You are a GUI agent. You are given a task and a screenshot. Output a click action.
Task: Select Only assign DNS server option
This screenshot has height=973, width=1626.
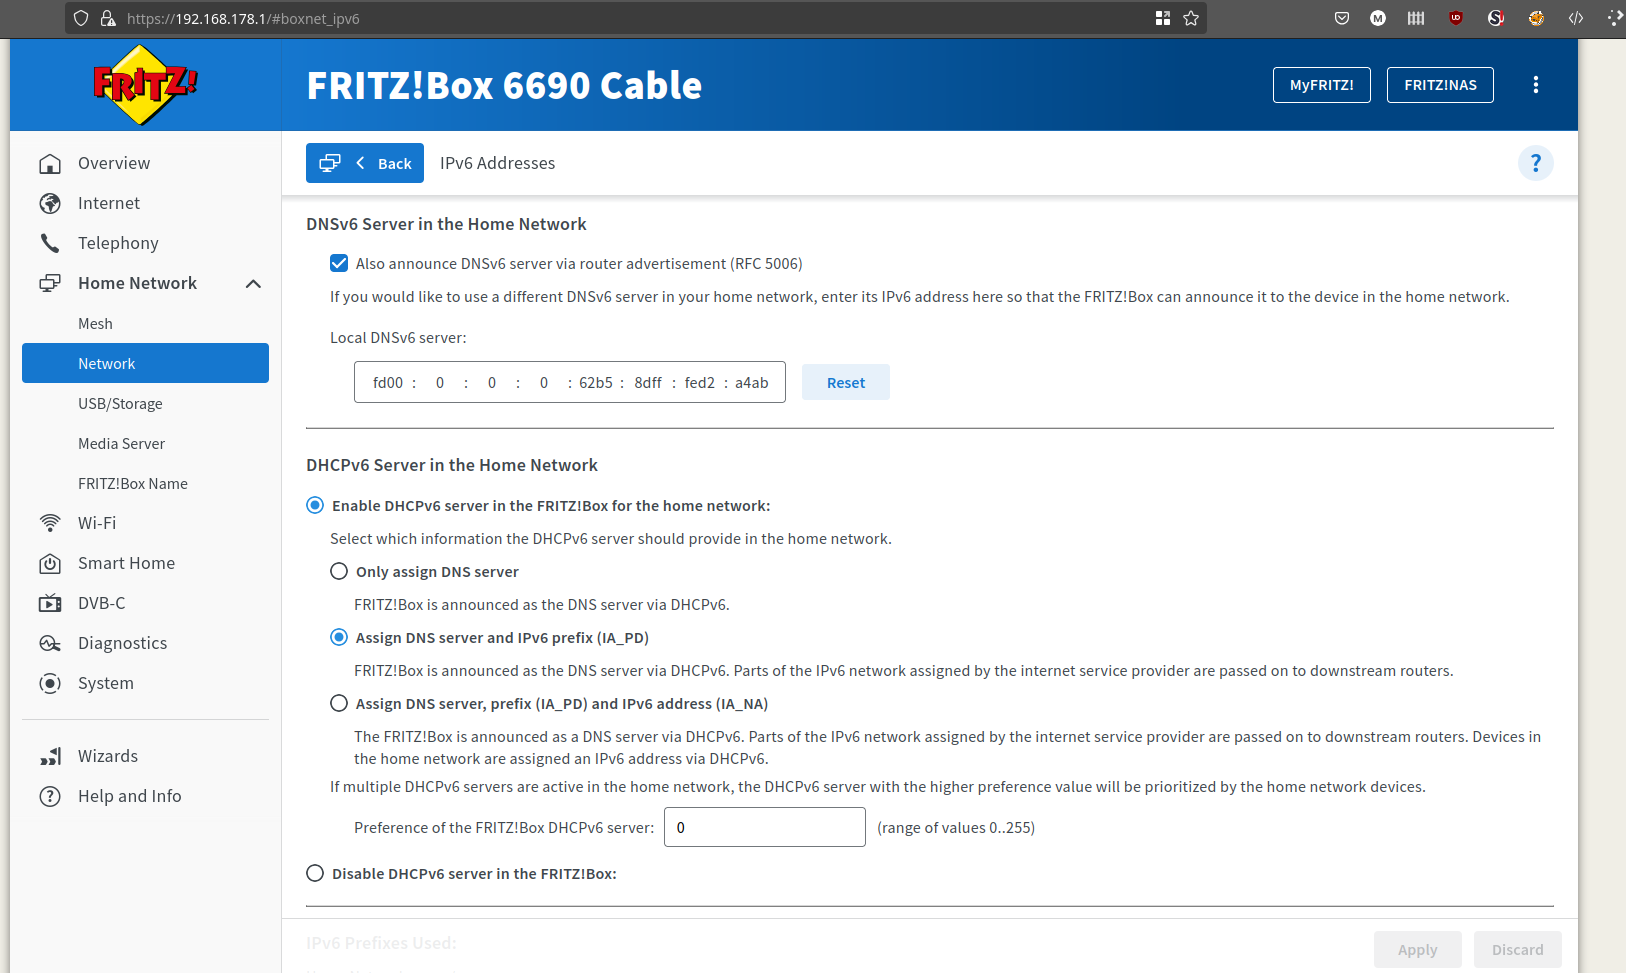(x=339, y=571)
